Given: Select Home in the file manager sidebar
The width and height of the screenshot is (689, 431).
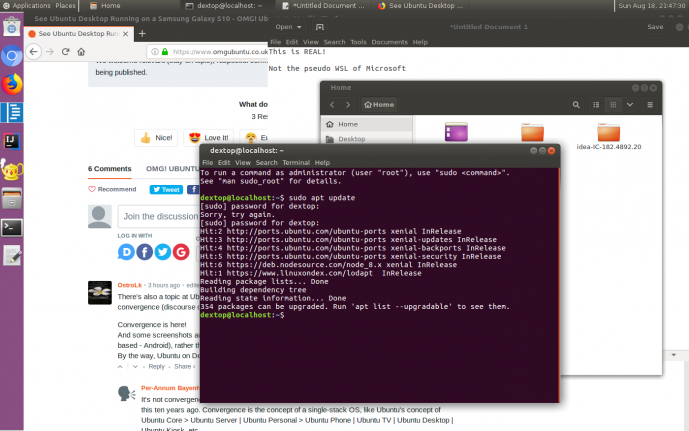Looking at the screenshot, I should pyautogui.click(x=367, y=124).
